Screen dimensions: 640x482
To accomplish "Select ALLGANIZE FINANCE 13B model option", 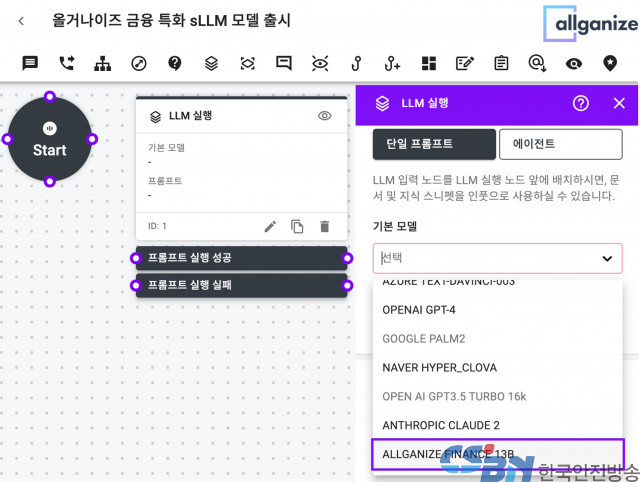I will pos(498,454).
